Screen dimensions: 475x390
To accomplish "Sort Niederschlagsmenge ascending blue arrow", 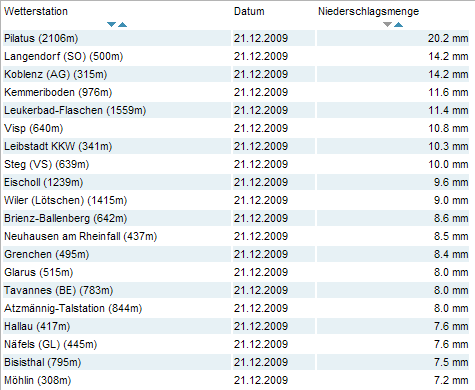I will click(398, 24).
